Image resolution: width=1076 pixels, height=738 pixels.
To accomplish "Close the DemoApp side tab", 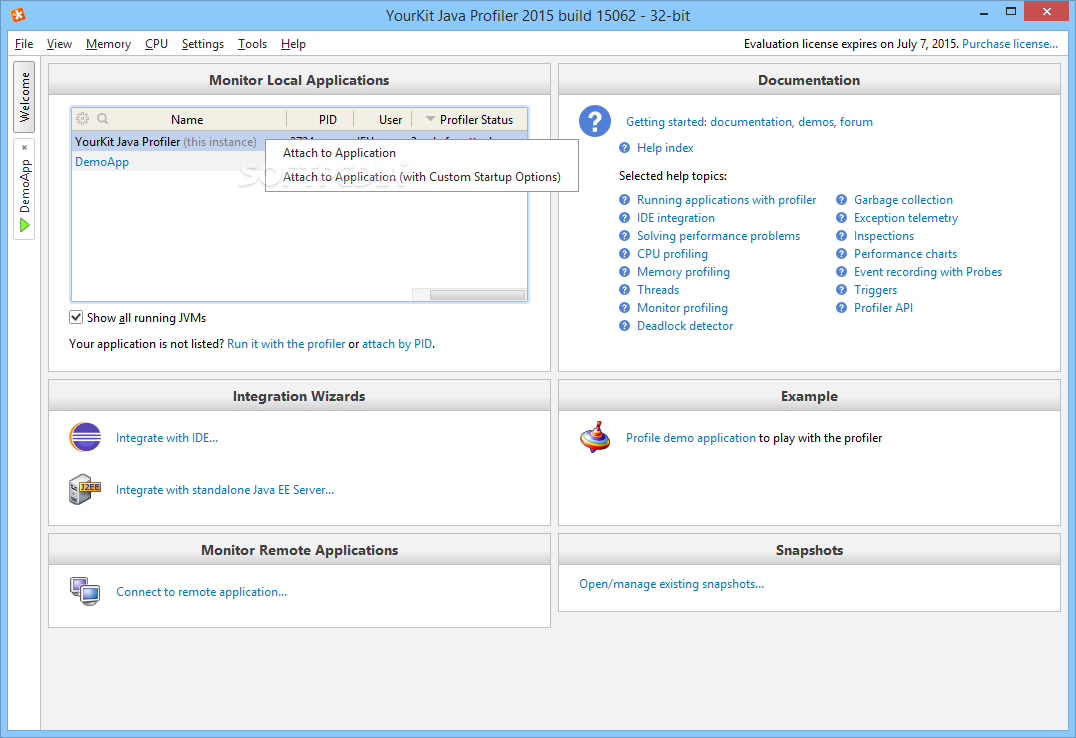I will (x=25, y=147).
